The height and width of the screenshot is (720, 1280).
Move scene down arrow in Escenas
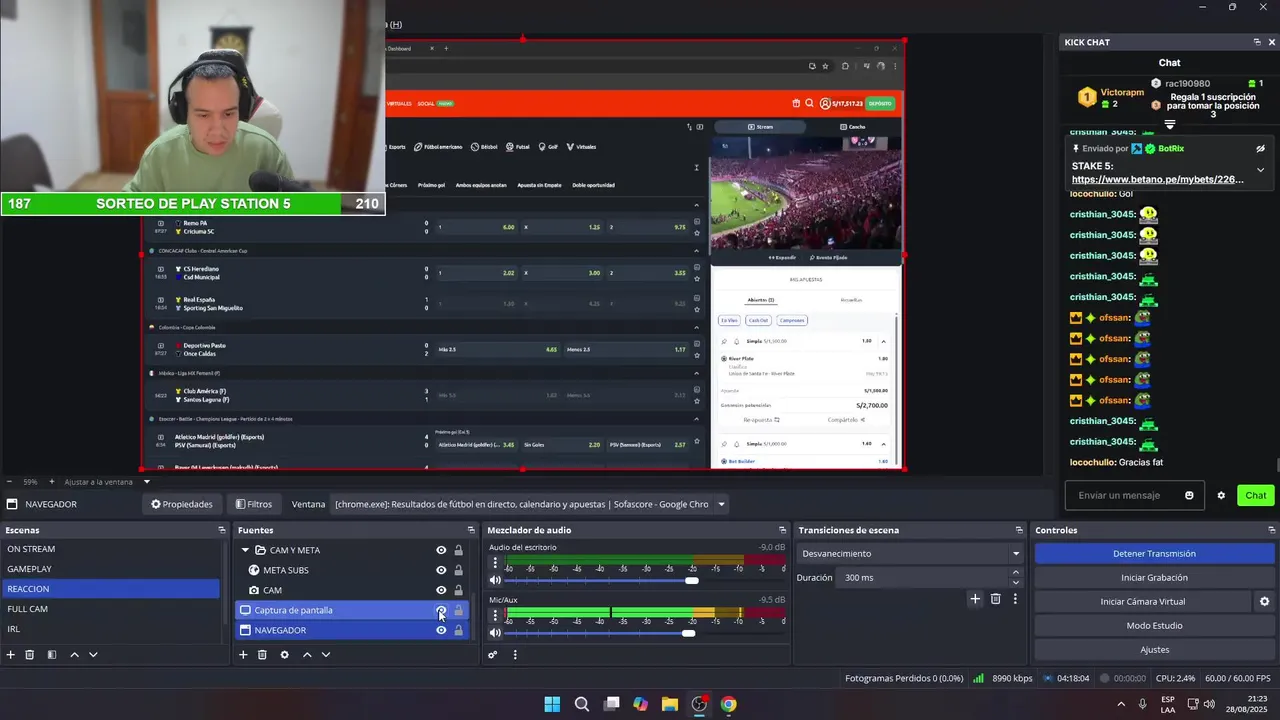pos(93,655)
